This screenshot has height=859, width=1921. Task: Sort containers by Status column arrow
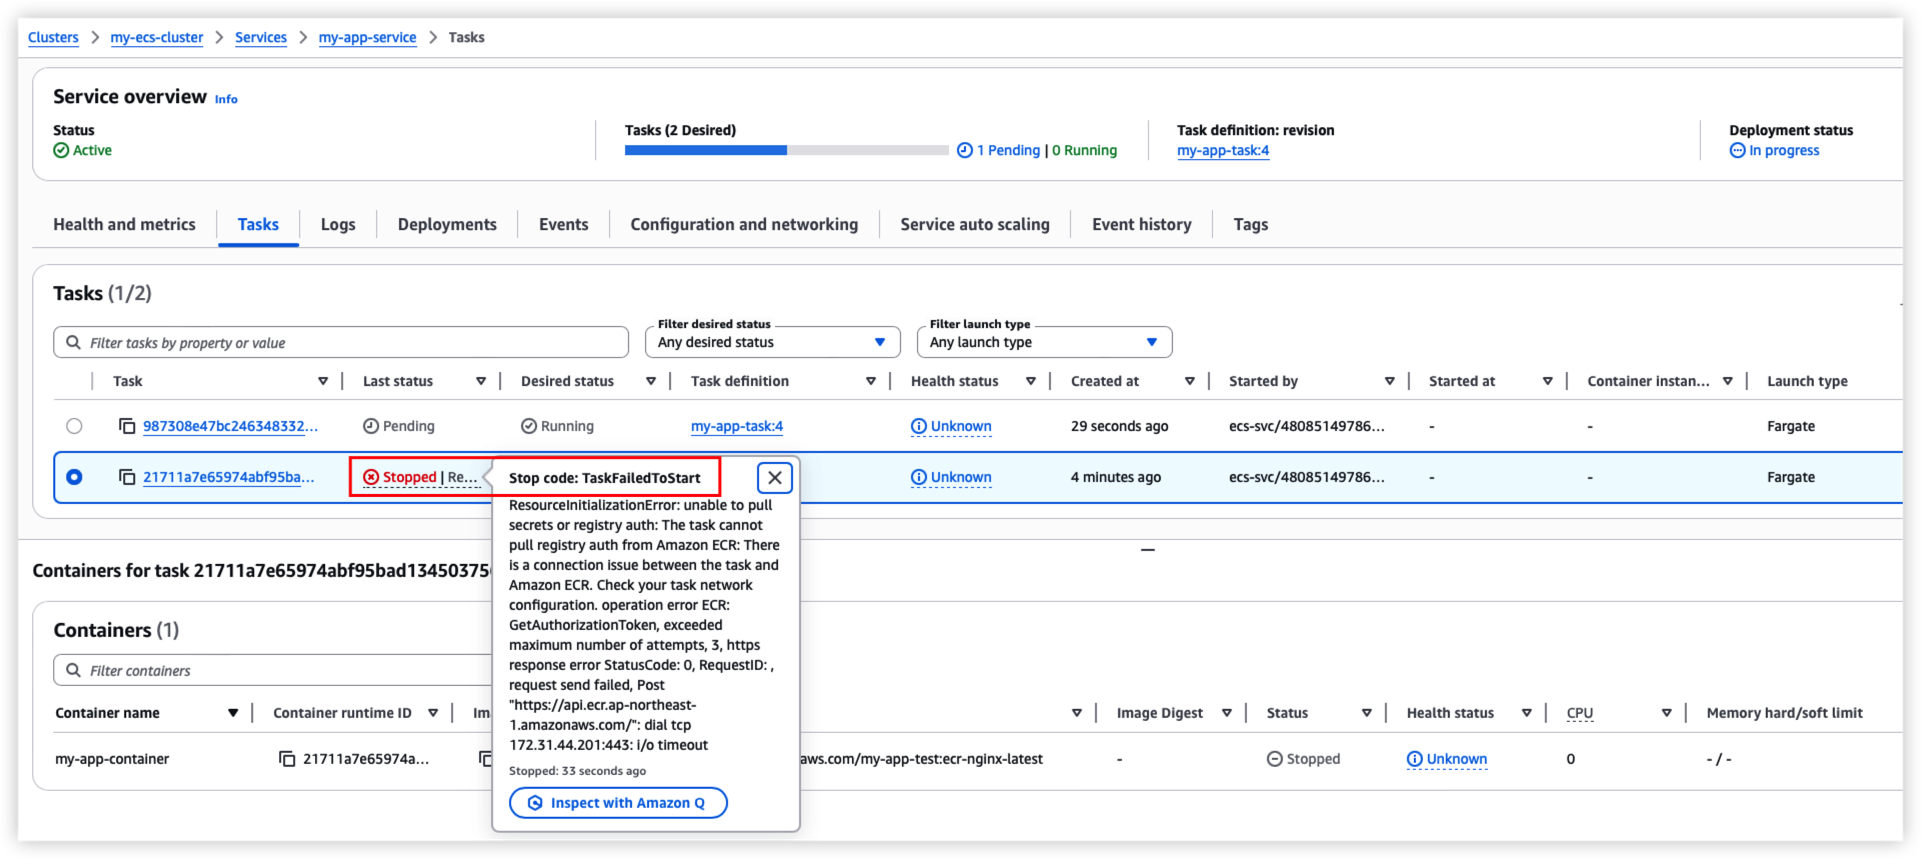(1366, 713)
